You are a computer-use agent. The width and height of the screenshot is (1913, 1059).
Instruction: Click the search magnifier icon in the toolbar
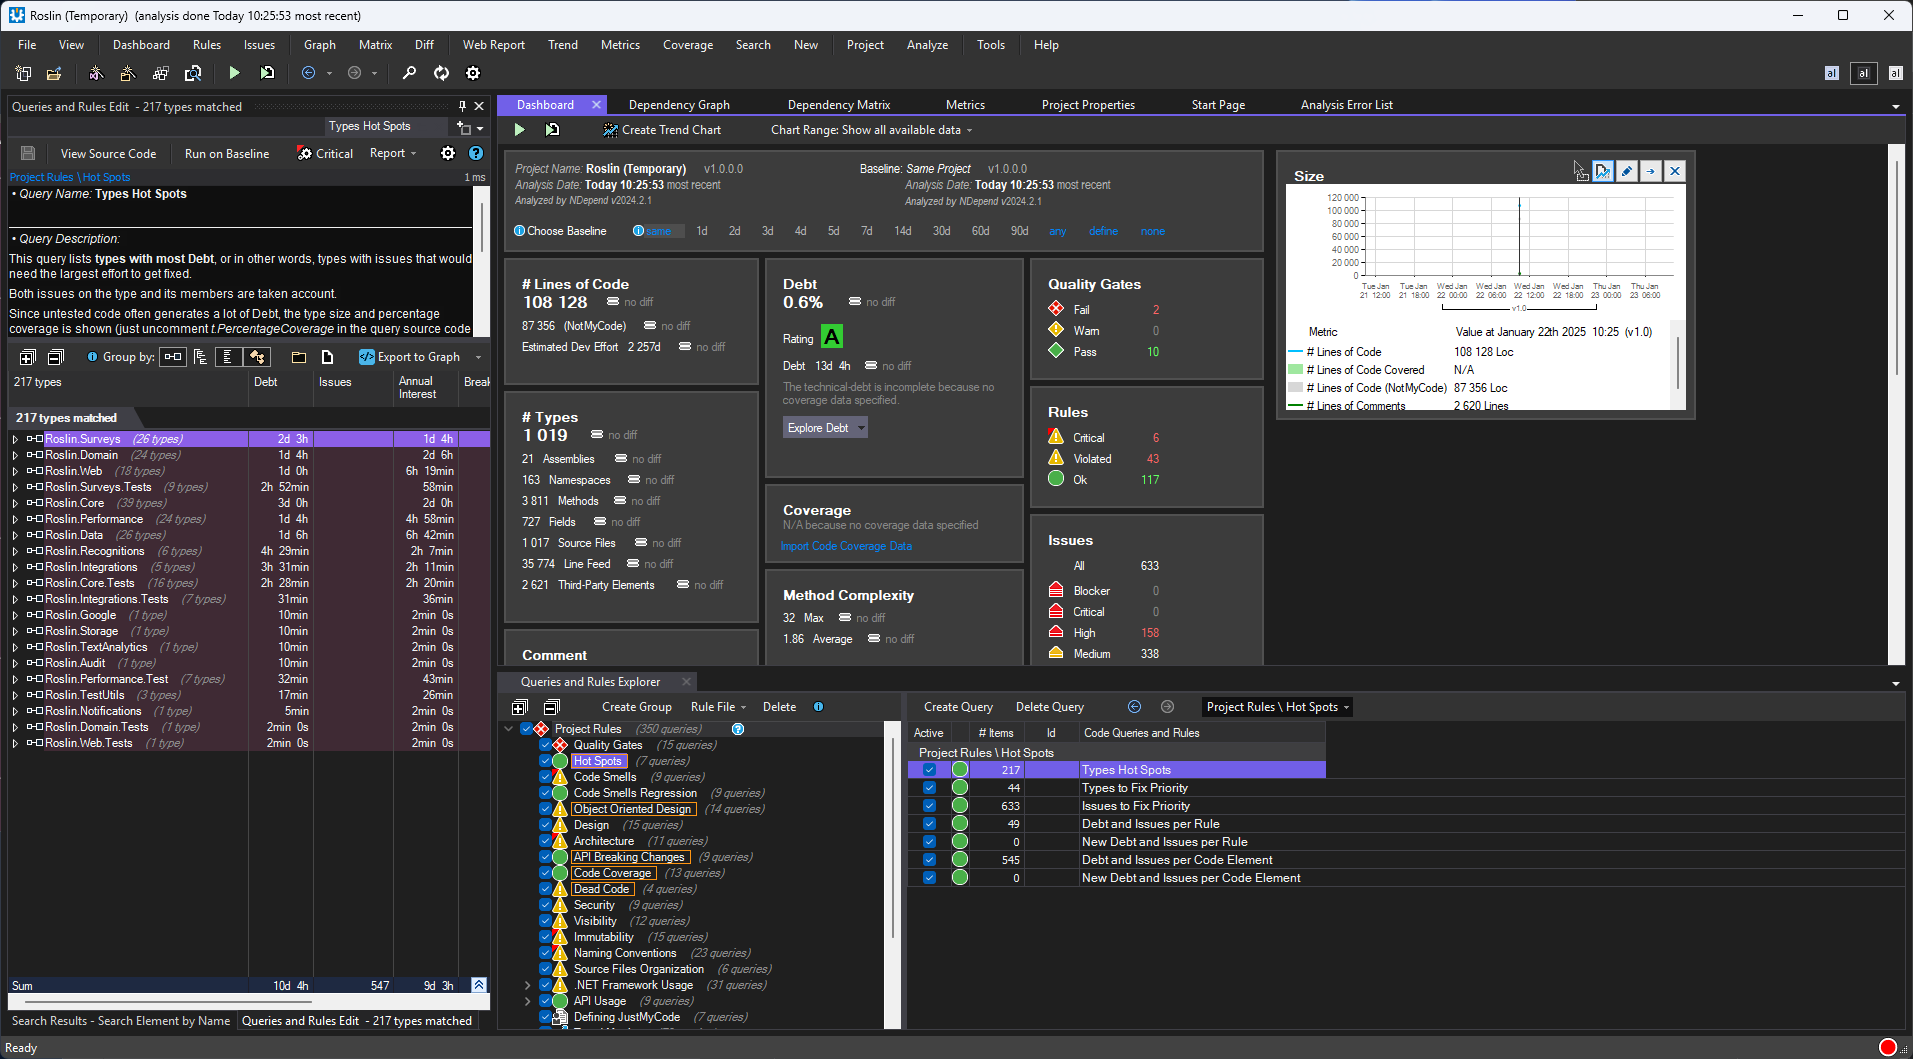click(409, 73)
